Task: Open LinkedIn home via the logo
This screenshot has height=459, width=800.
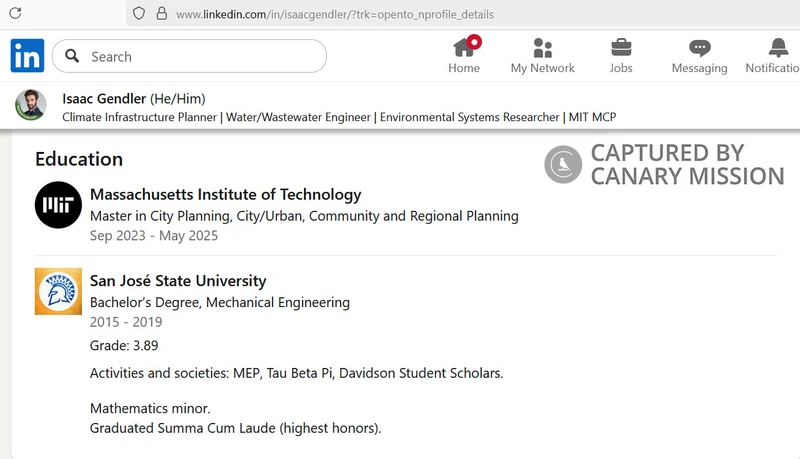Action: [x=27, y=56]
